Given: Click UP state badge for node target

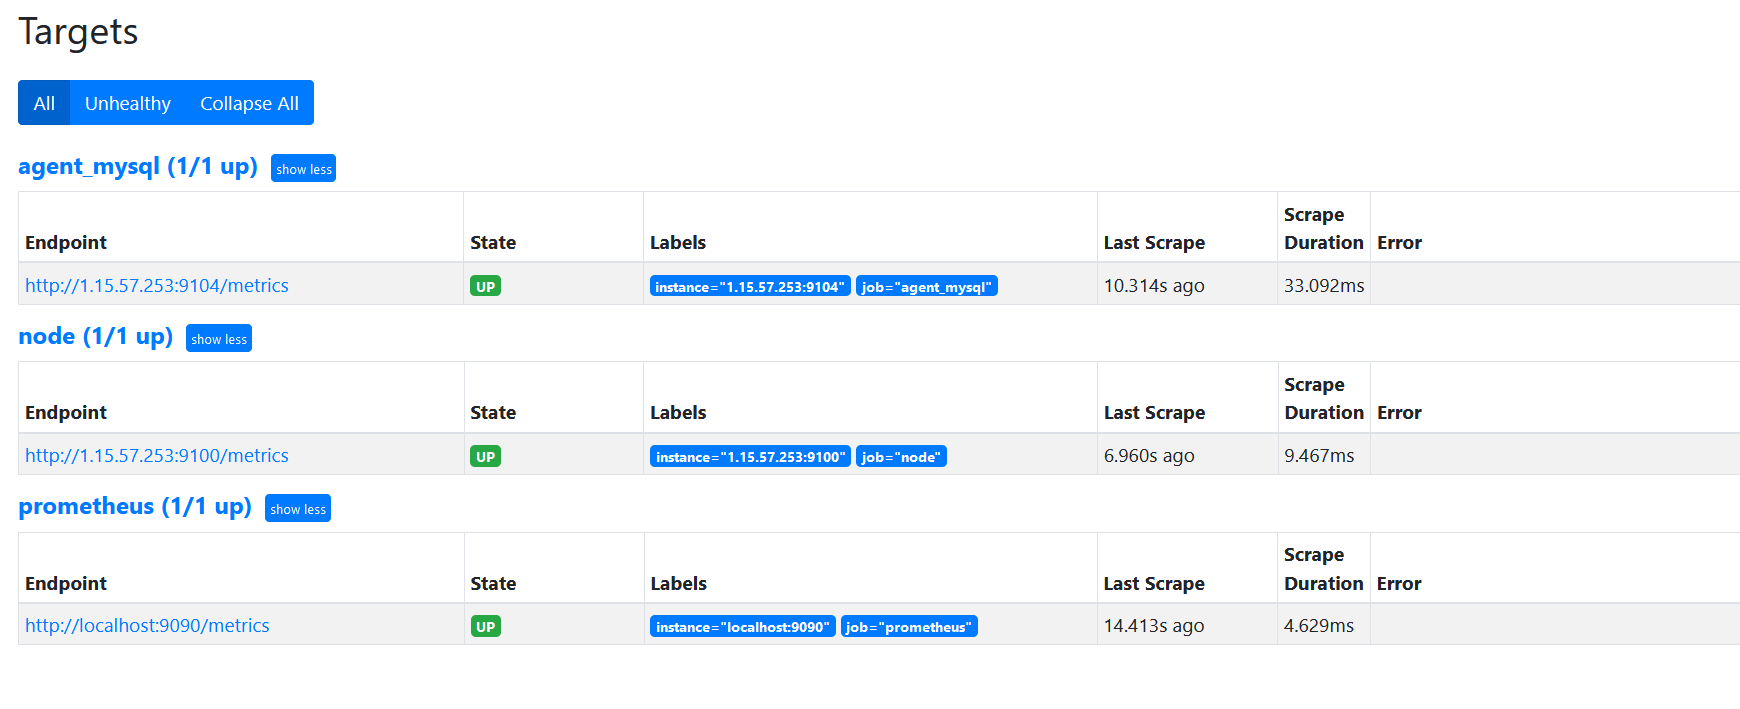Looking at the screenshot, I should click(x=485, y=456).
